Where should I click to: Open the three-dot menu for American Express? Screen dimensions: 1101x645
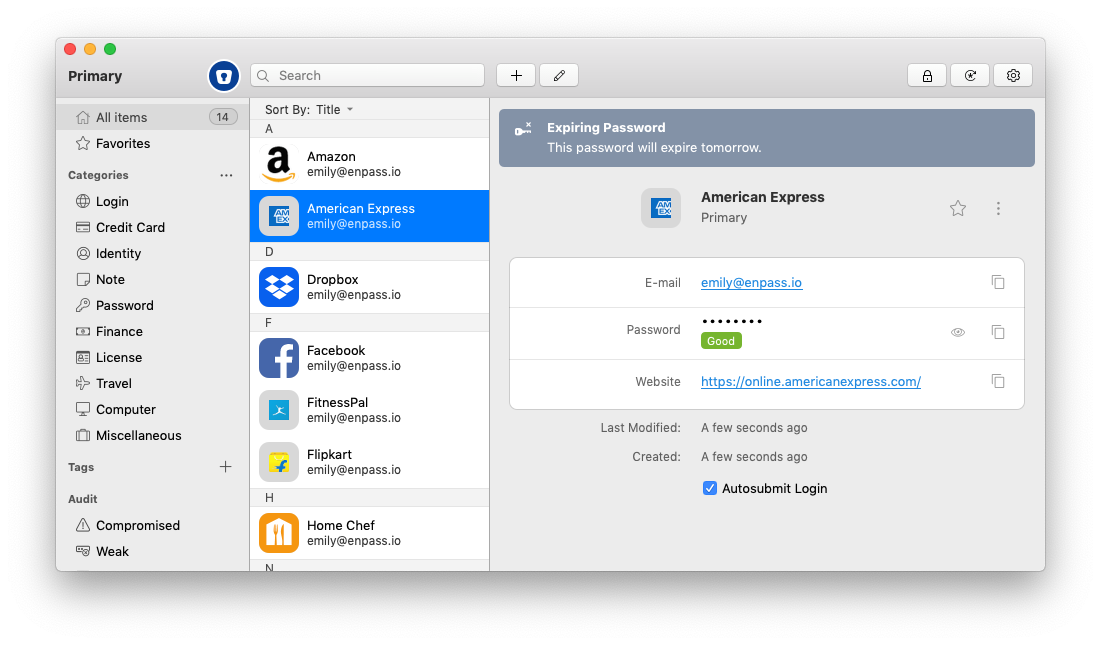coord(998,208)
